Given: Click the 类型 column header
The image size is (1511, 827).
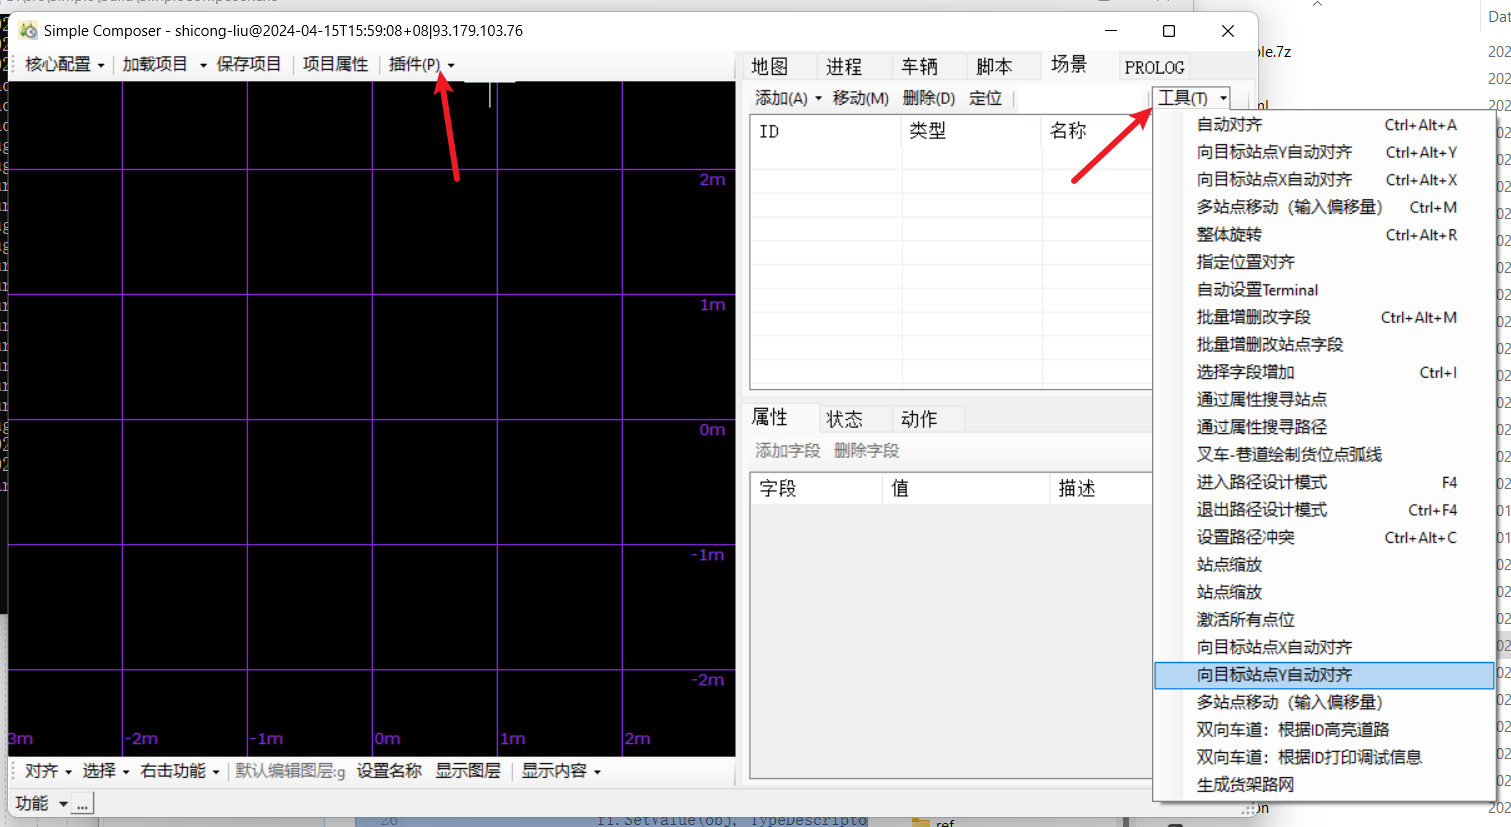Looking at the screenshot, I should click(x=927, y=131).
